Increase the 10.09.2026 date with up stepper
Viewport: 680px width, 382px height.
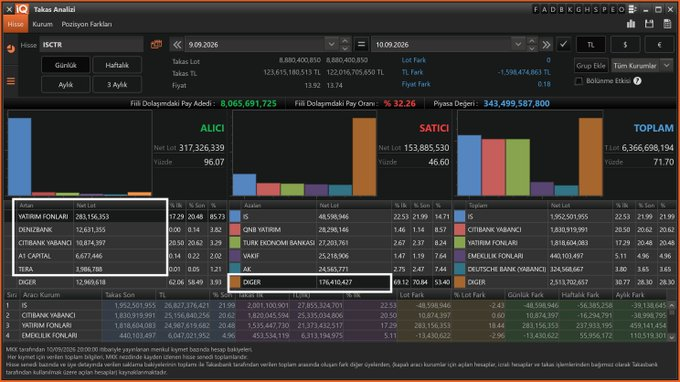(x=532, y=41)
